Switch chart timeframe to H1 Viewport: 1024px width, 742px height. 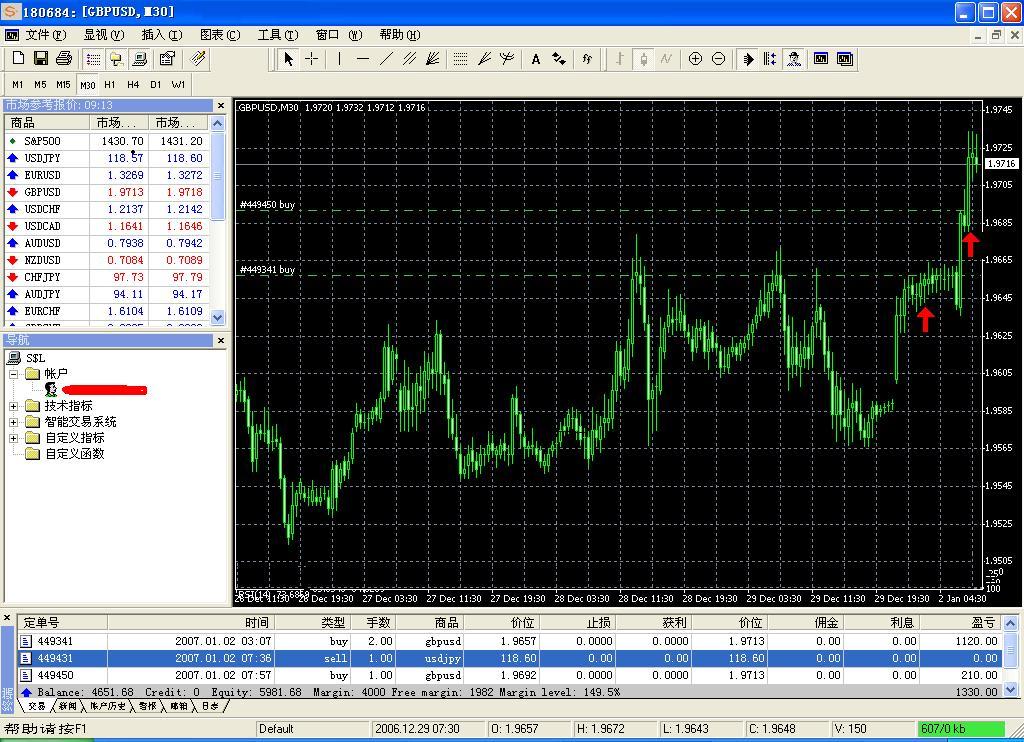(110, 85)
